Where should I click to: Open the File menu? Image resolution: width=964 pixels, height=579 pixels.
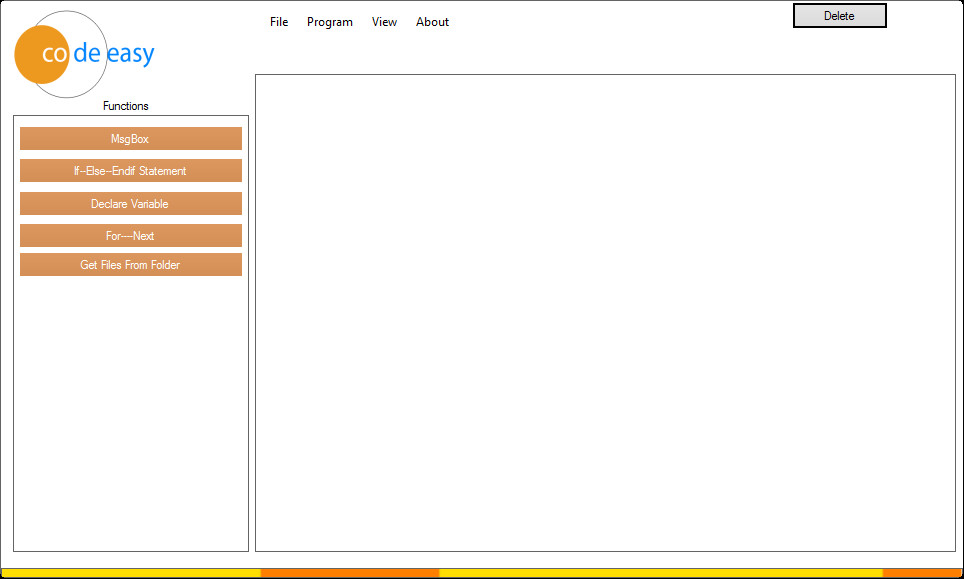pyautogui.click(x=279, y=22)
